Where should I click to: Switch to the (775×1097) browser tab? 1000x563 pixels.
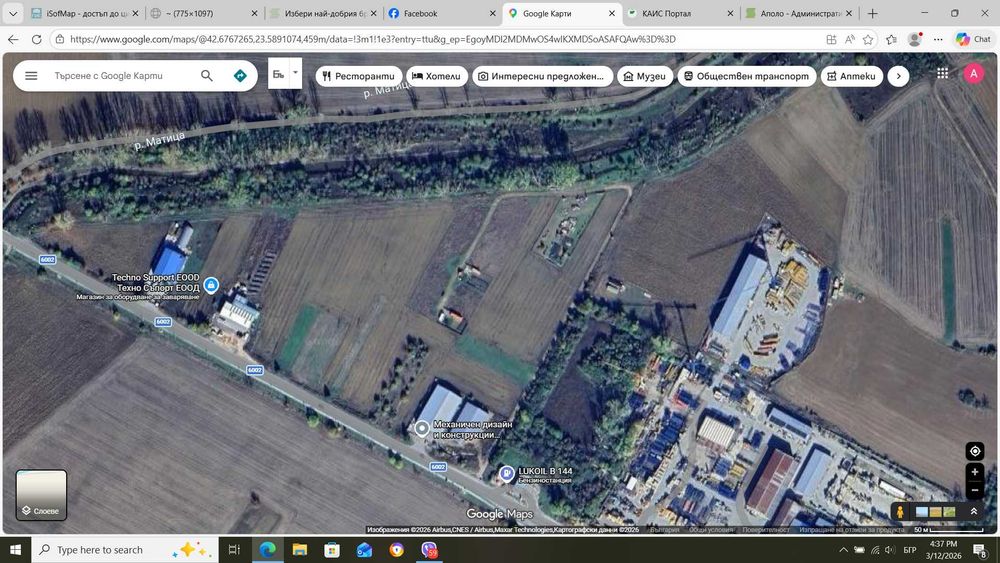(x=202, y=13)
